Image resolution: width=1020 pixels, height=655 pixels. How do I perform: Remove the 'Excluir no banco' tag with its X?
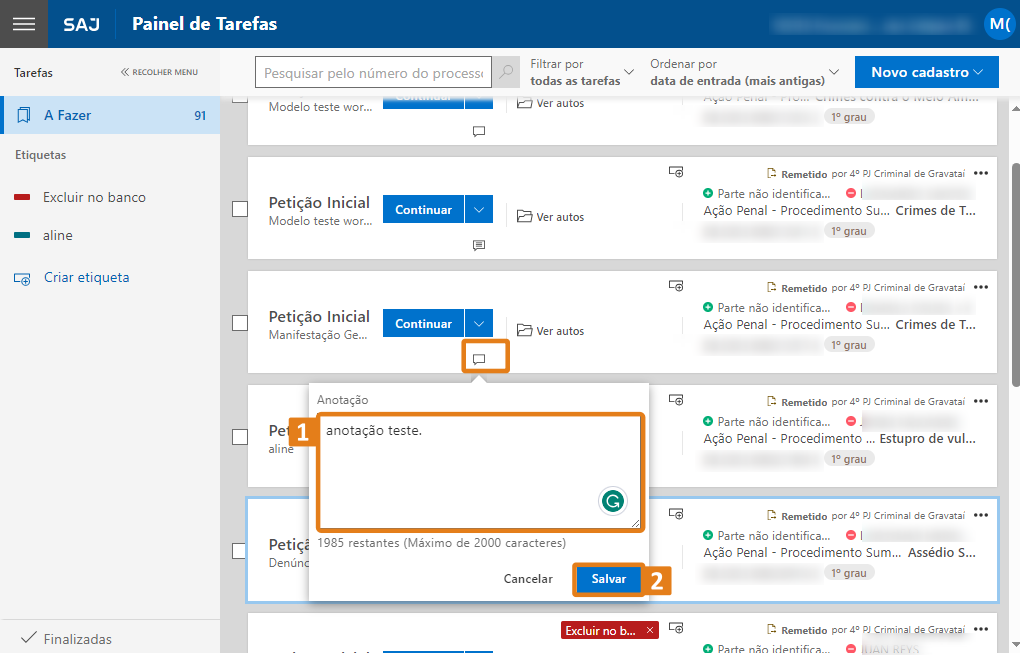pos(650,630)
